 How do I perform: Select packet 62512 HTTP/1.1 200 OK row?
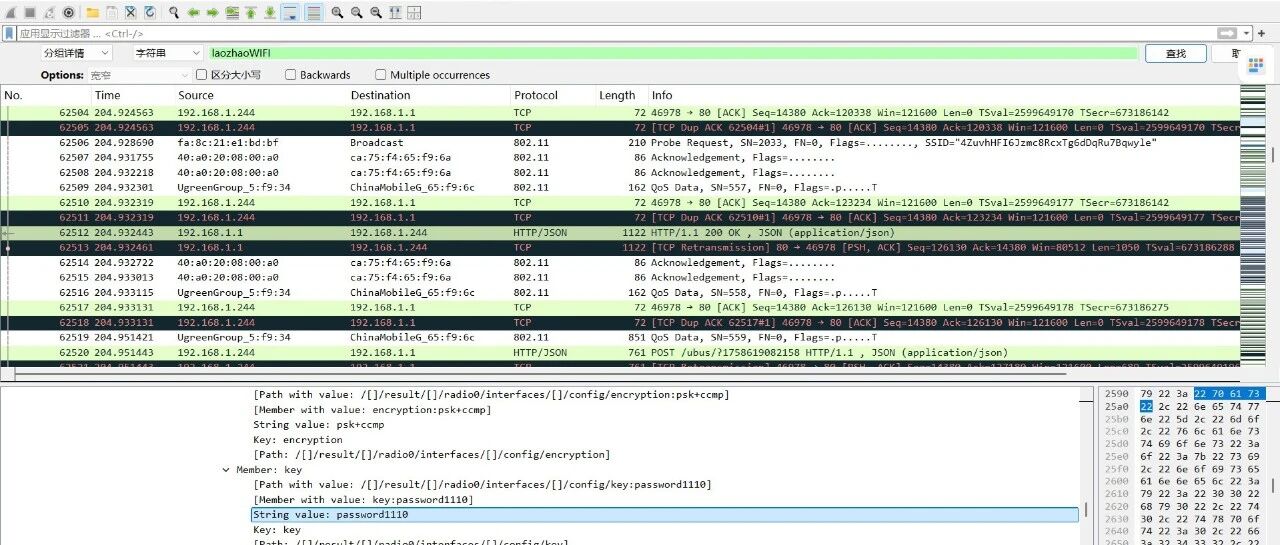(620, 233)
